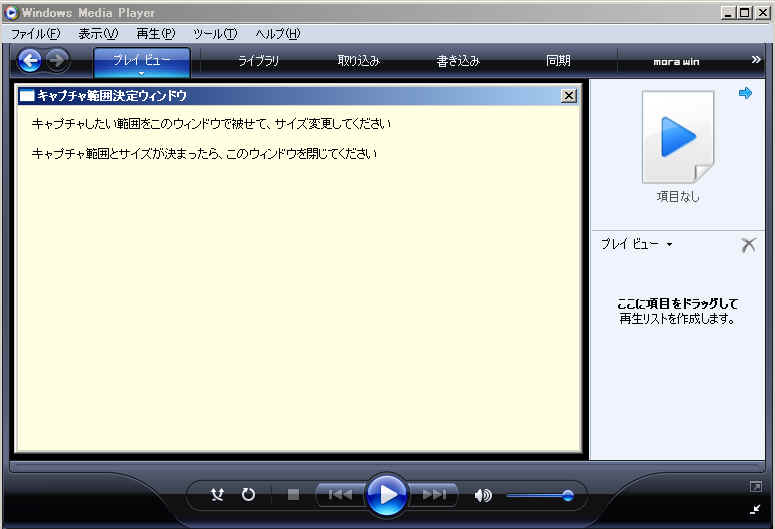The width and height of the screenshot is (775, 529).
Task: Click the Windows Media Player title icon
Action: [x=11, y=12]
